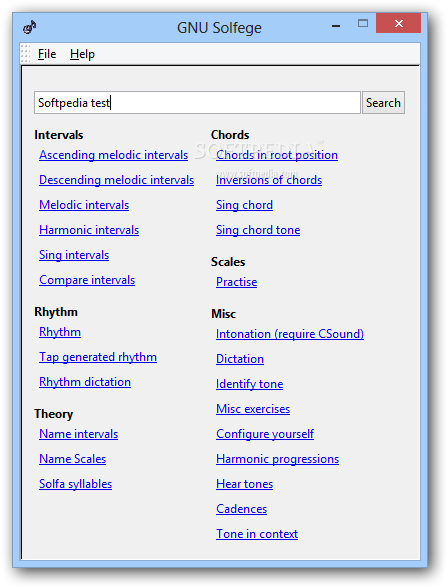448x588 pixels.
Task: Open Compare intervals link
Action: 87,280
